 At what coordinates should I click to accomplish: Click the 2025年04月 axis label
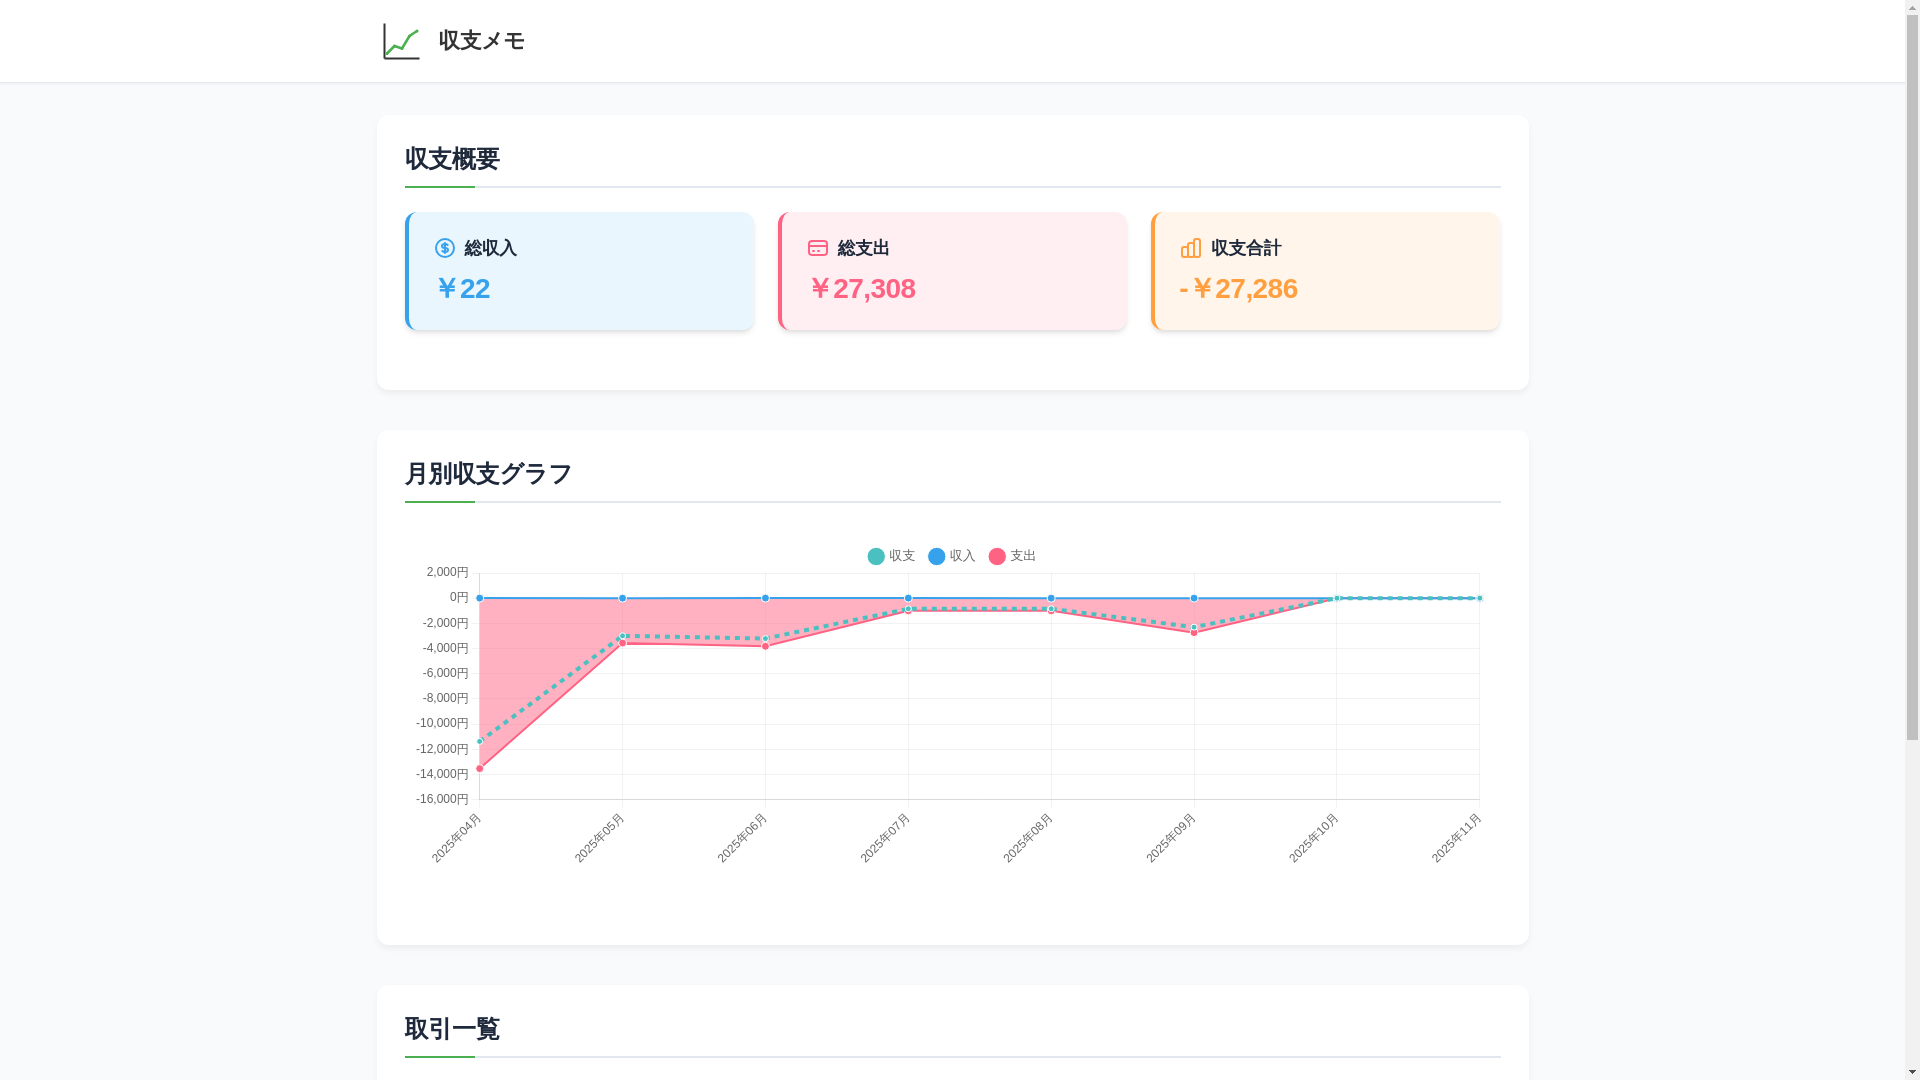457,838
